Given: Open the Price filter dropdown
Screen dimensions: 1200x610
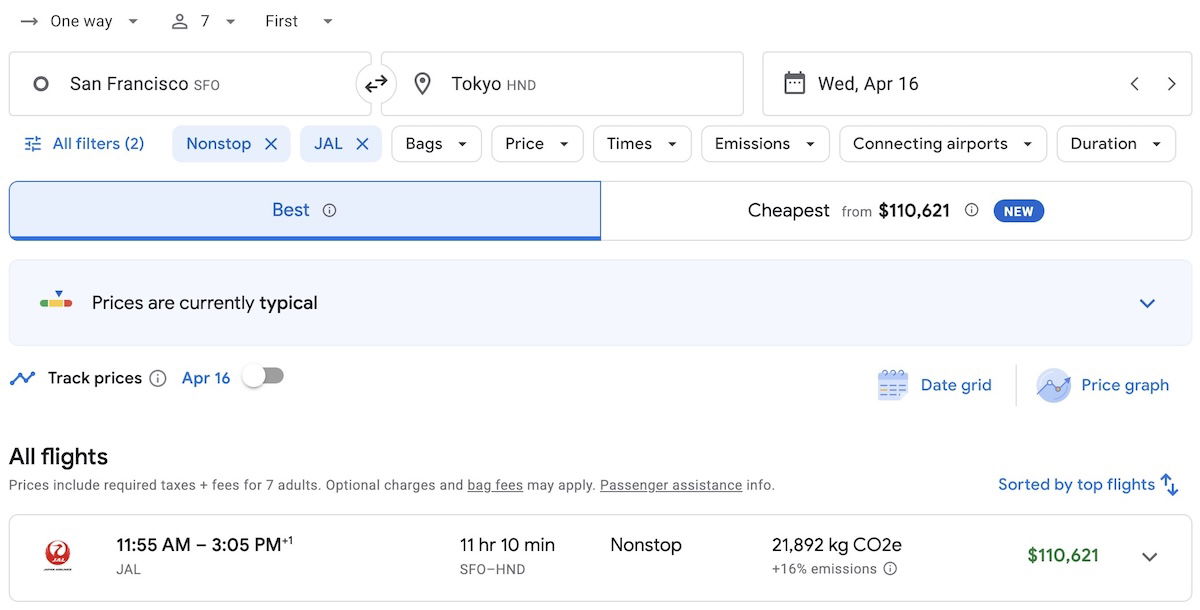Looking at the screenshot, I should pos(537,144).
